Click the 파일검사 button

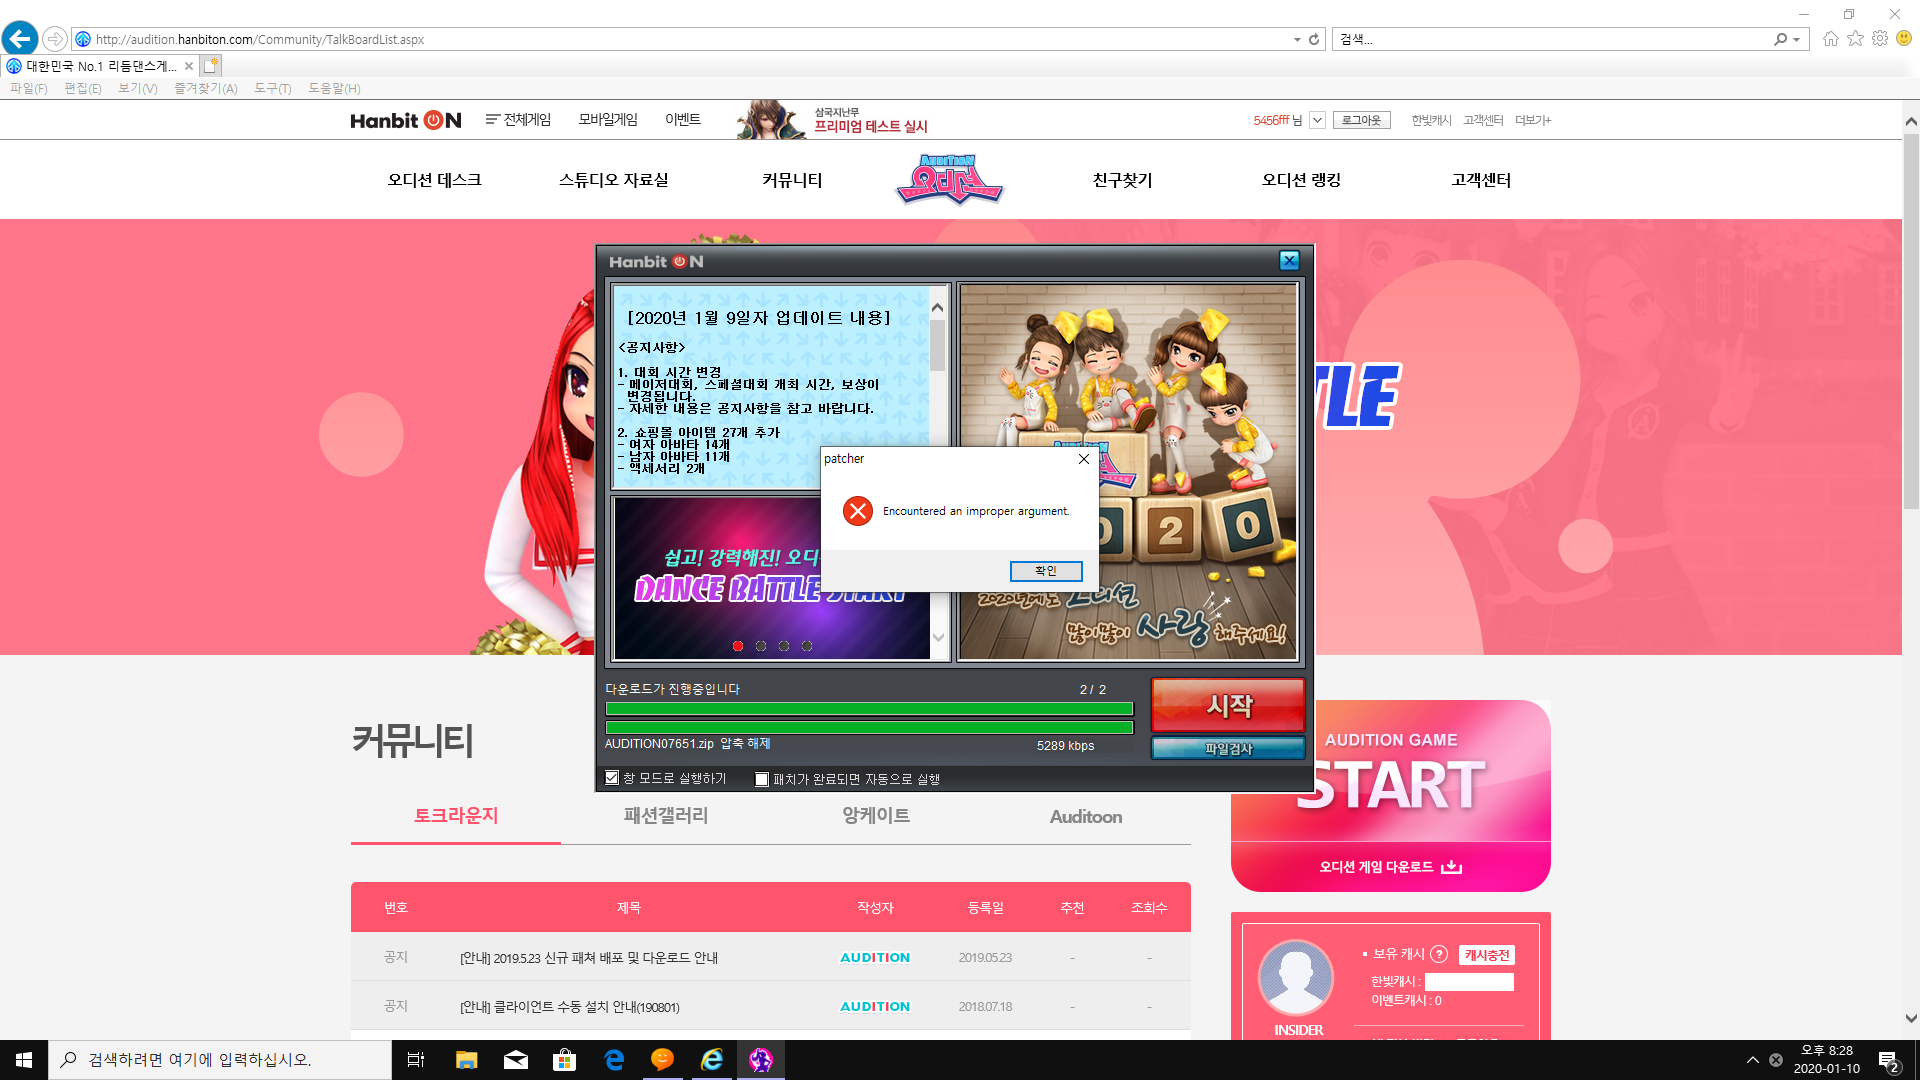[x=1228, y=749]
